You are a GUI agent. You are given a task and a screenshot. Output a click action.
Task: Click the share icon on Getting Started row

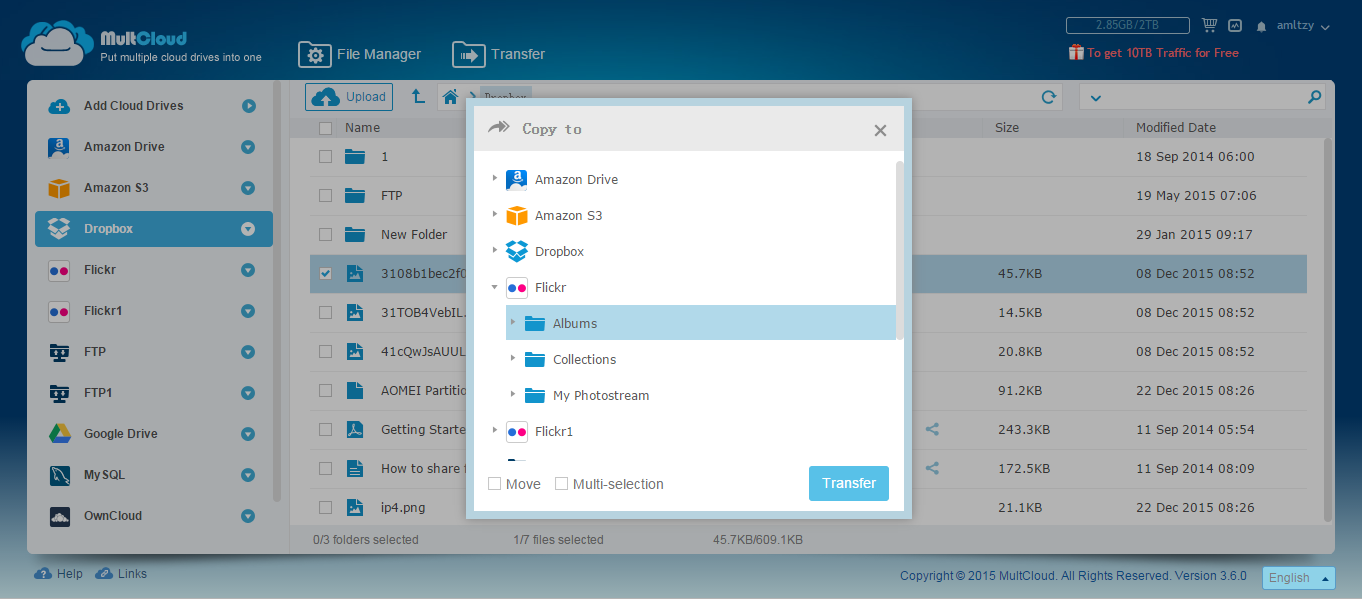click(x=932, y=429)
